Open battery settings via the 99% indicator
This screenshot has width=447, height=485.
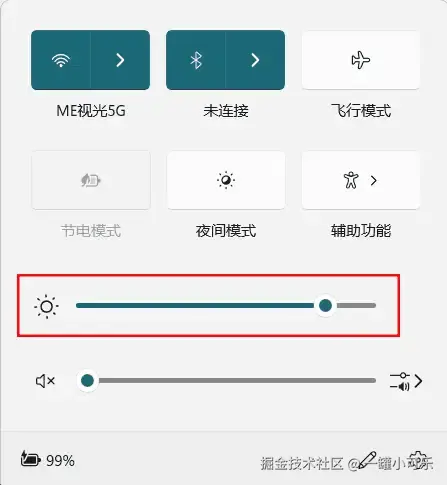[x=48, y=460]
